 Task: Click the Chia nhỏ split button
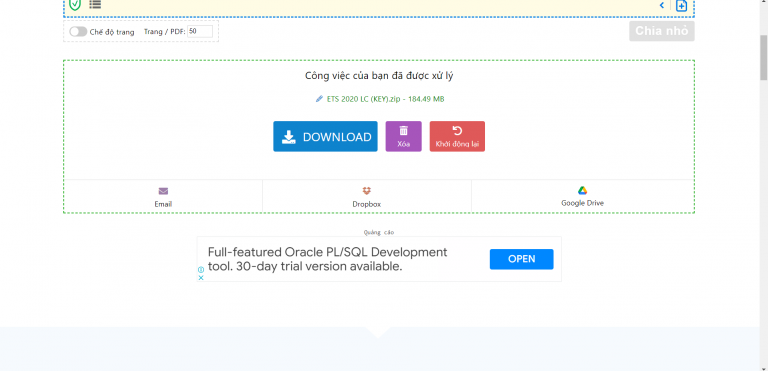(662, 31)
